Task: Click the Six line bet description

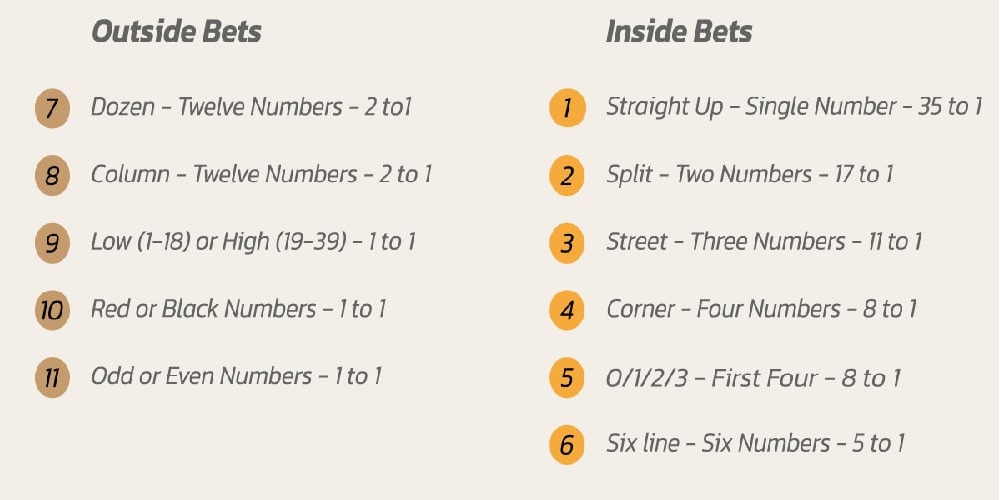Action: (x=756, y=443)
